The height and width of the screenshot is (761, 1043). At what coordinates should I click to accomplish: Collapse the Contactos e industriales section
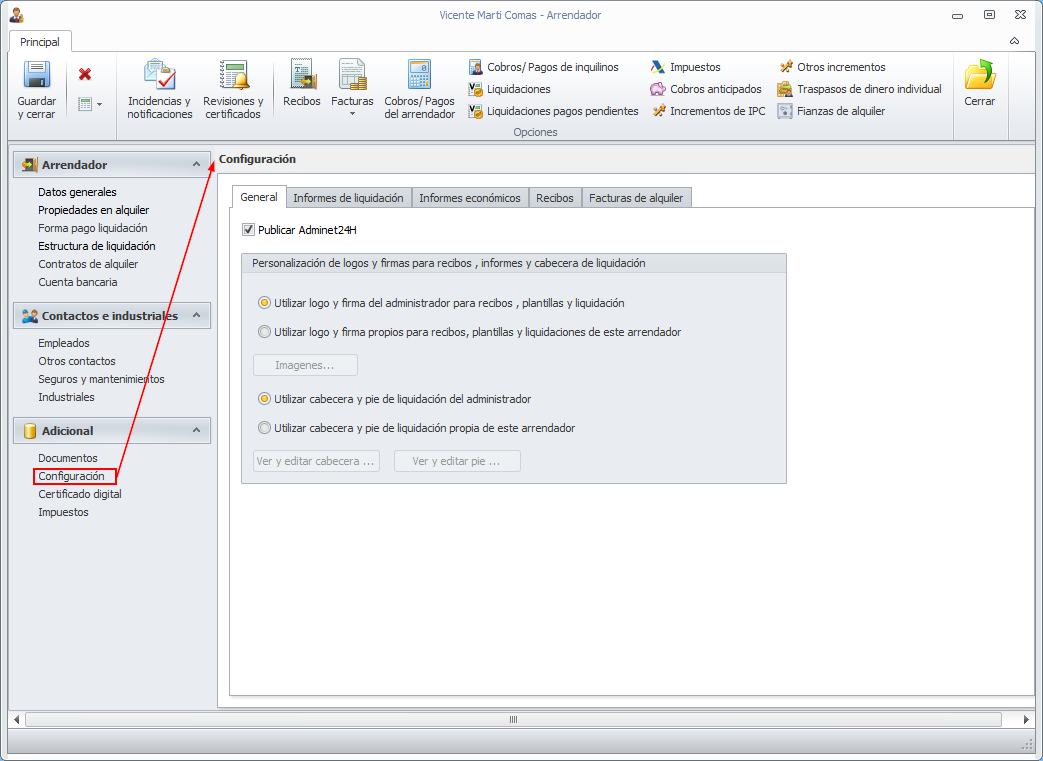196,315
